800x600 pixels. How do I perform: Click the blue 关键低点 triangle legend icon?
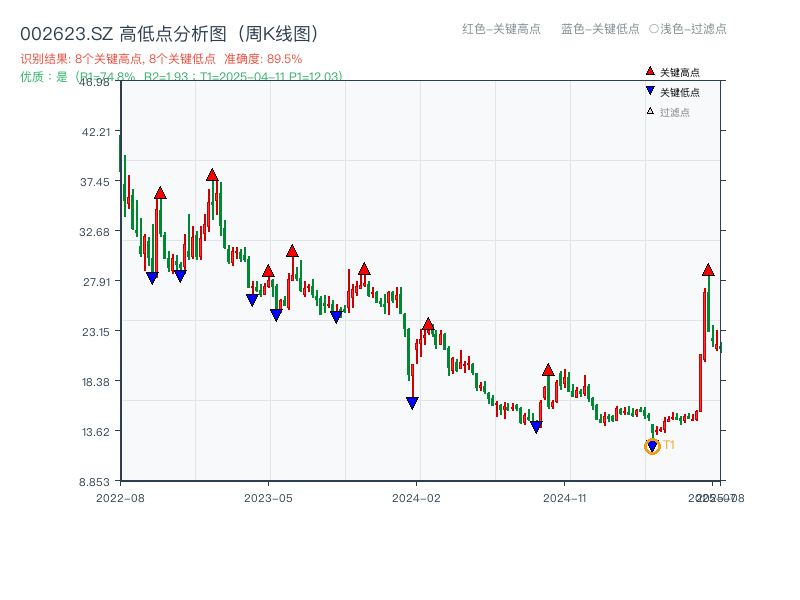[648, 88]
